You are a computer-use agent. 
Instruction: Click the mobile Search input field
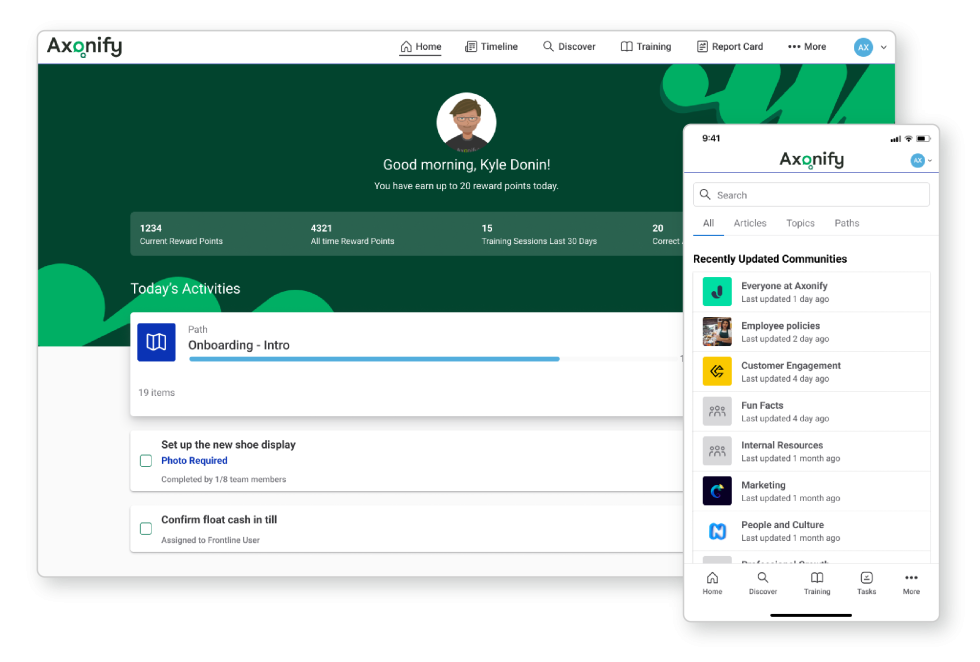[811, 195]
